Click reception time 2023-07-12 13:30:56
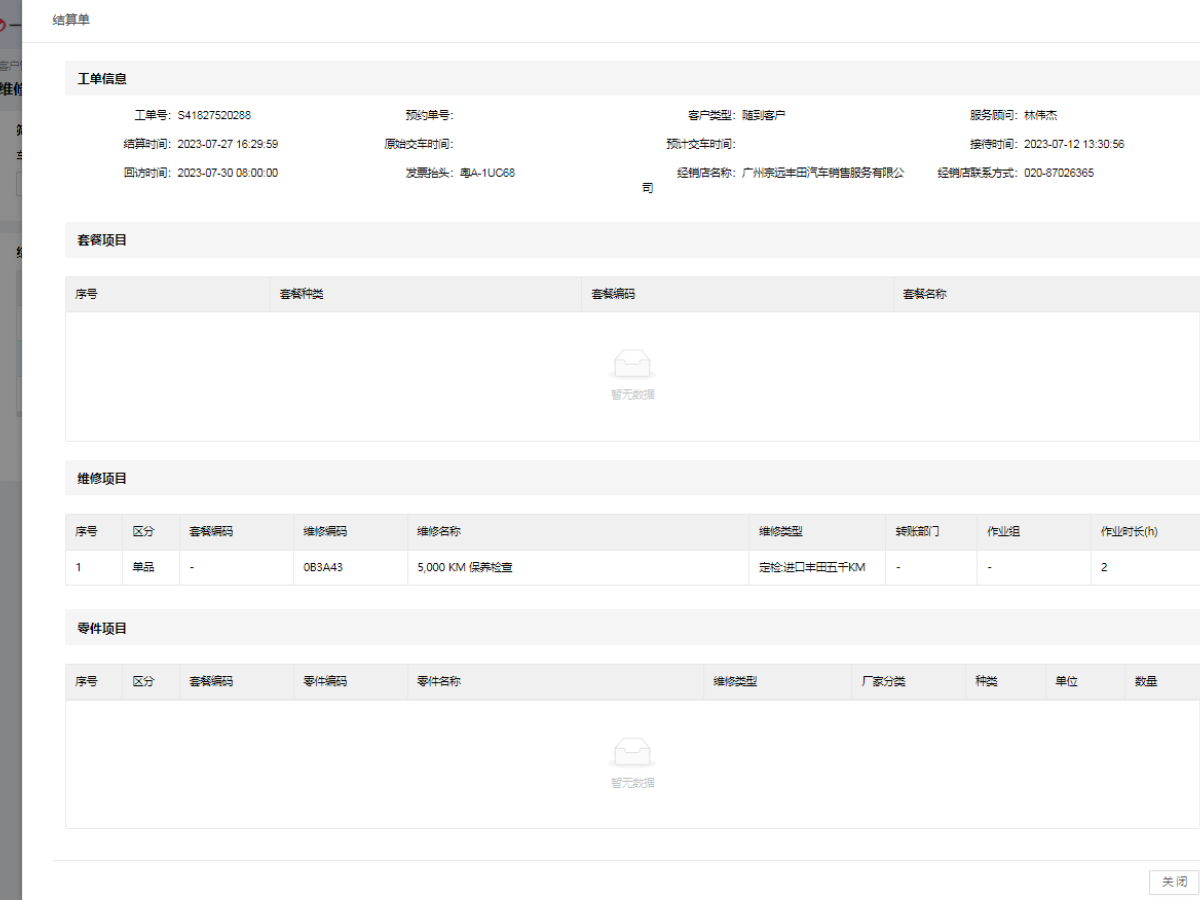The width and height of the screenshot is (1200, 900). click(1074, 144)
